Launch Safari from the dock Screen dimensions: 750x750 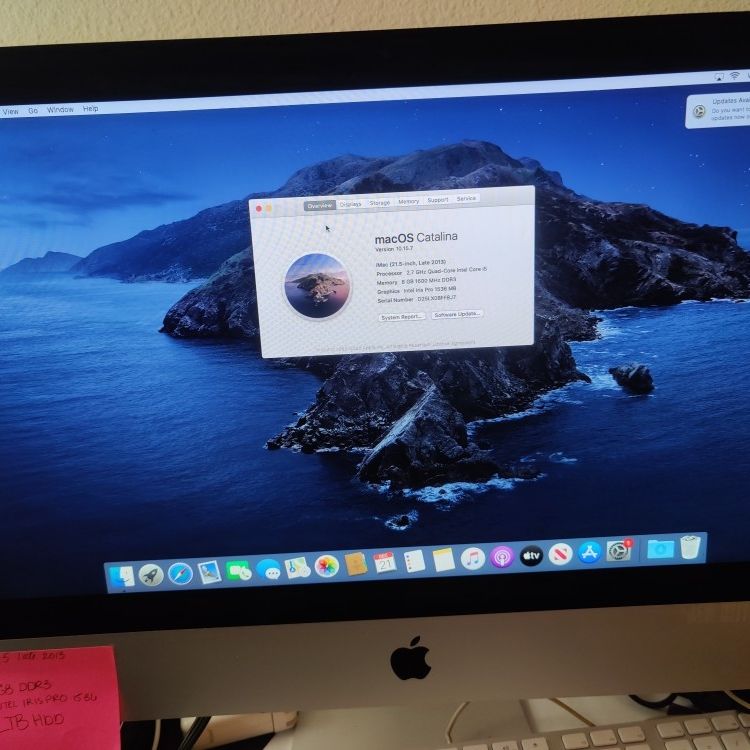[180, 573]
